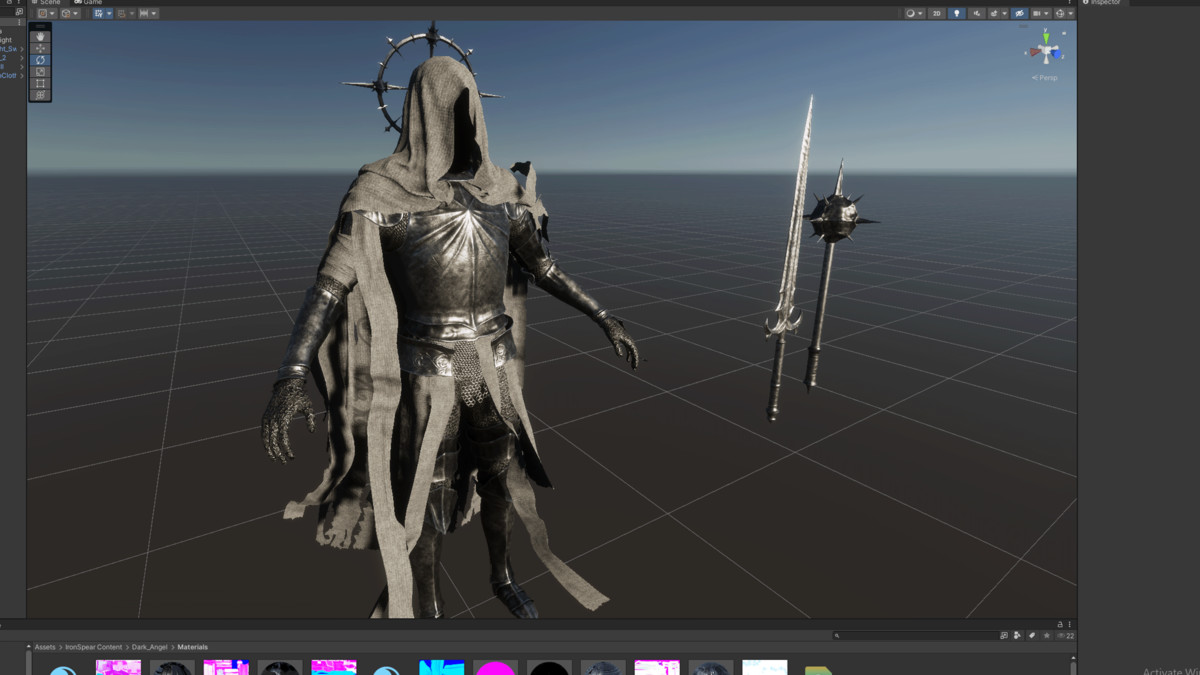Select the combined Transform tool
The width and height of the screenshot is (1200, 675).
tap(40, 95)
